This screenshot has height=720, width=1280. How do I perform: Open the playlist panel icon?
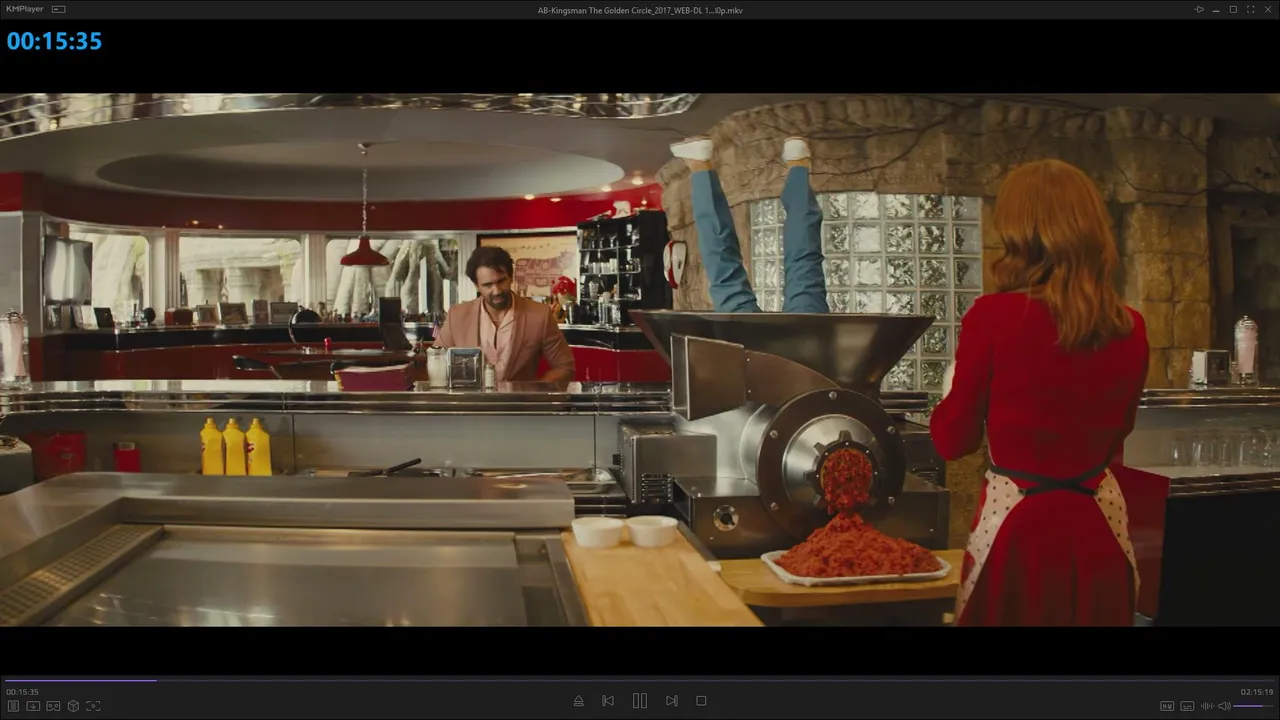[x=13, y=706]
